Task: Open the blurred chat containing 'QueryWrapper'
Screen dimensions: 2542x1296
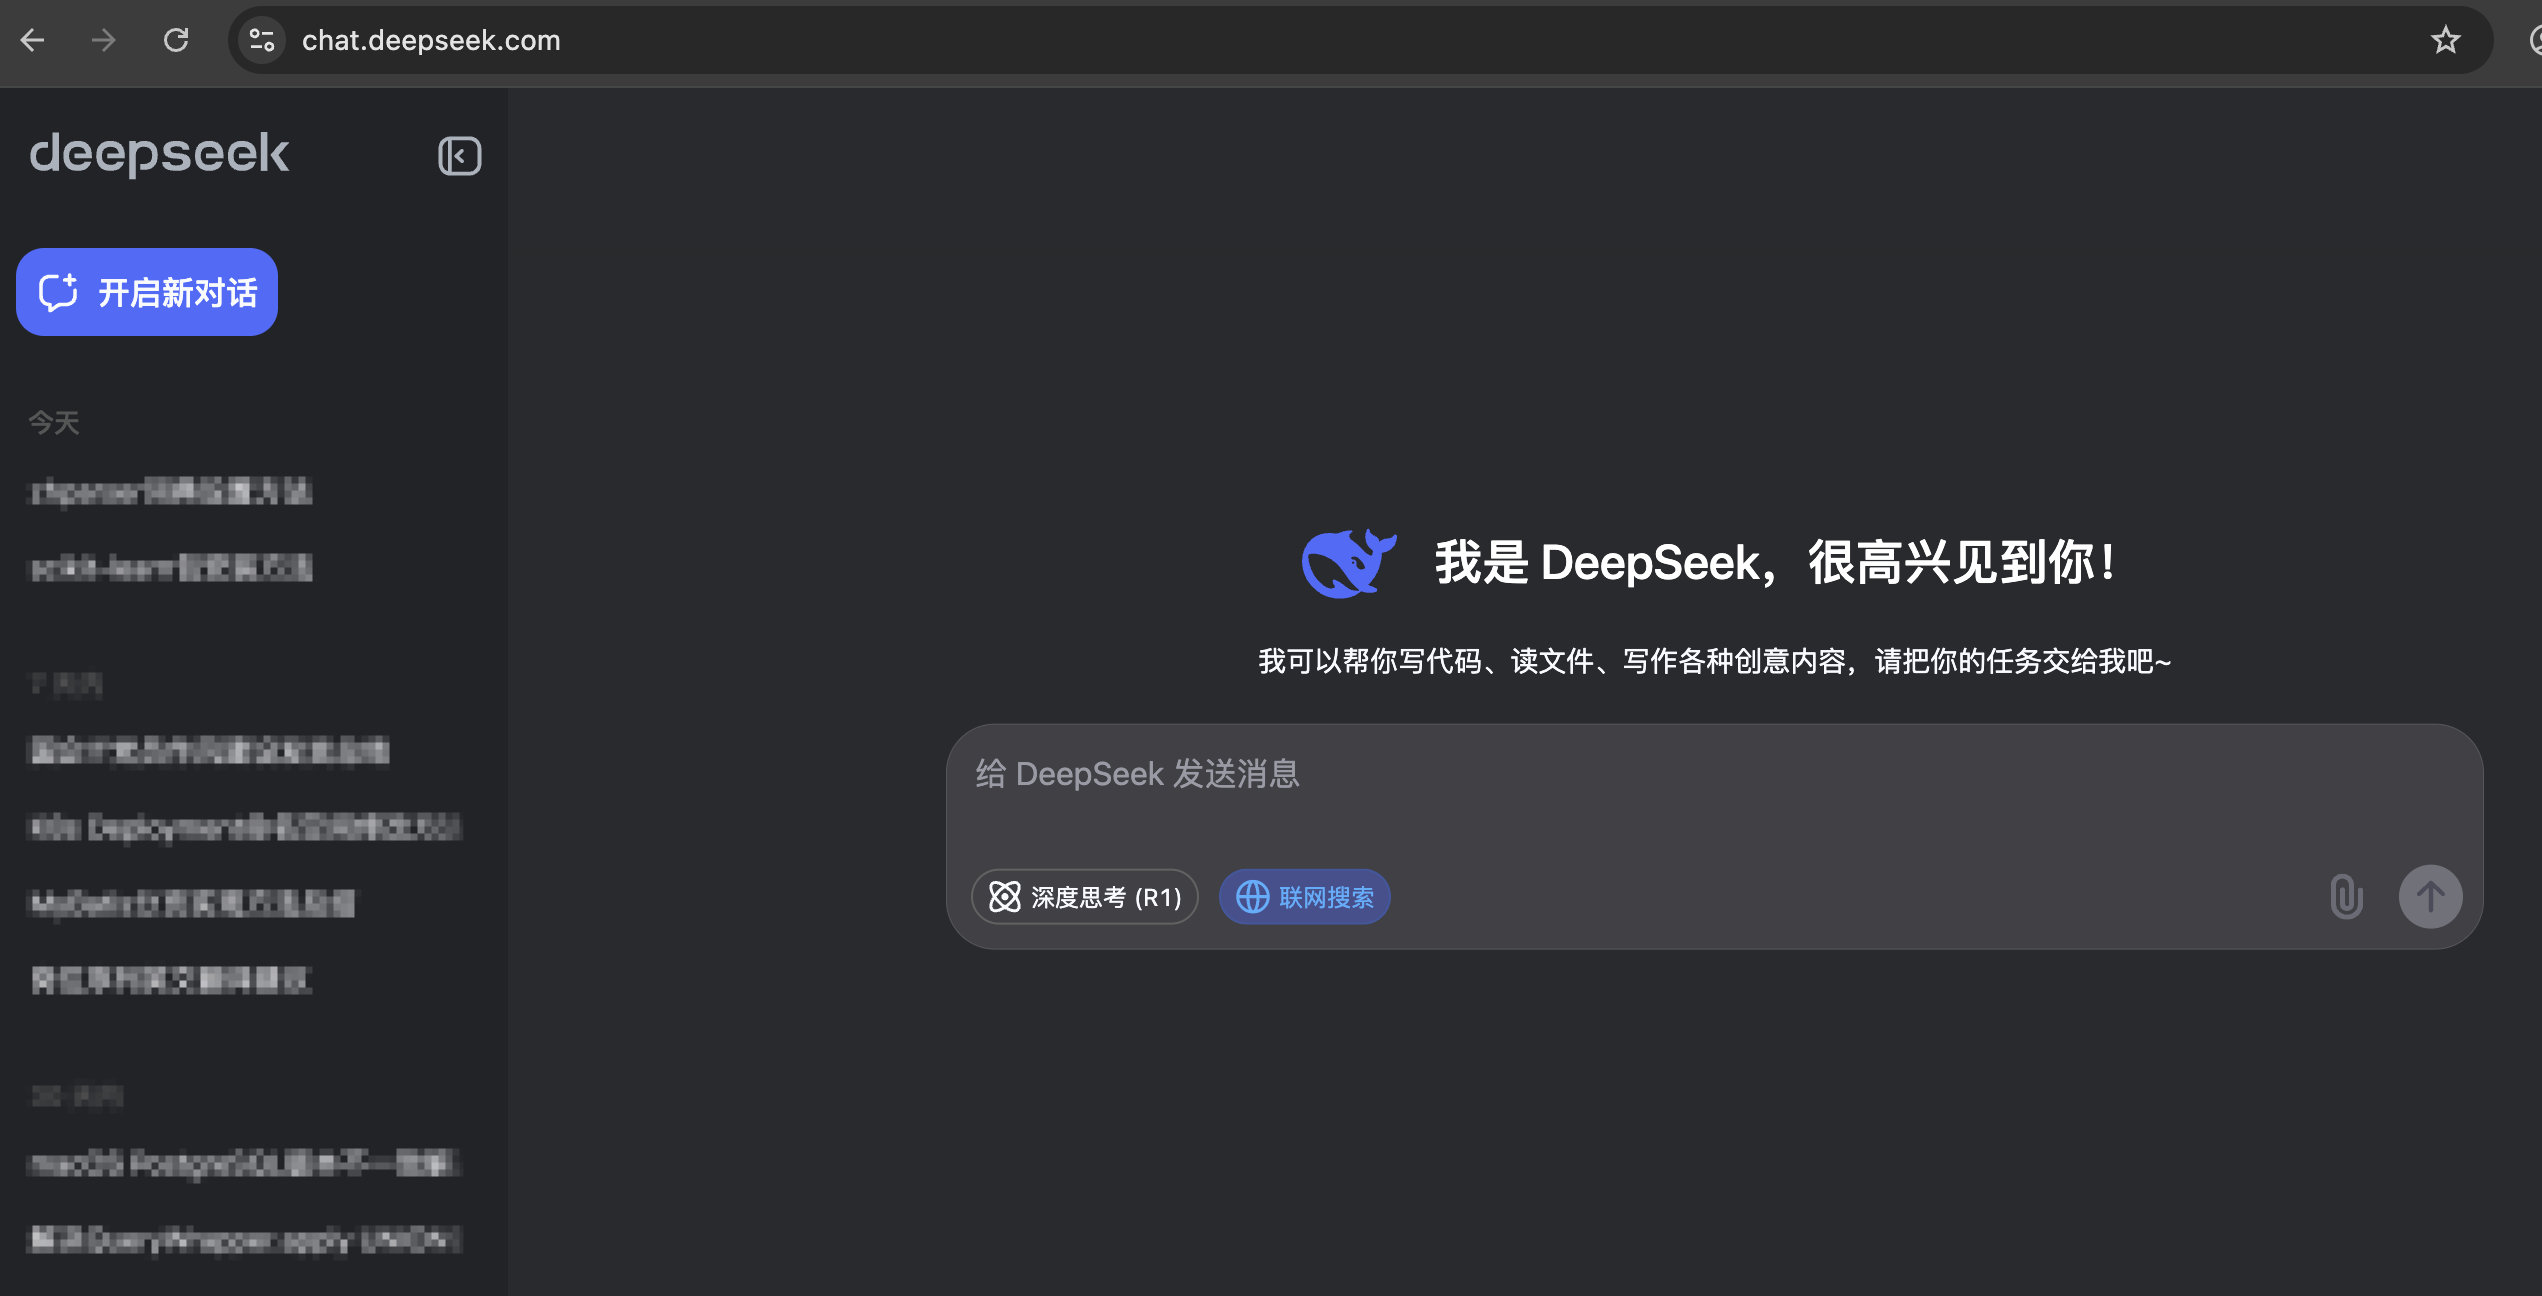Action: coord(246,1239)
